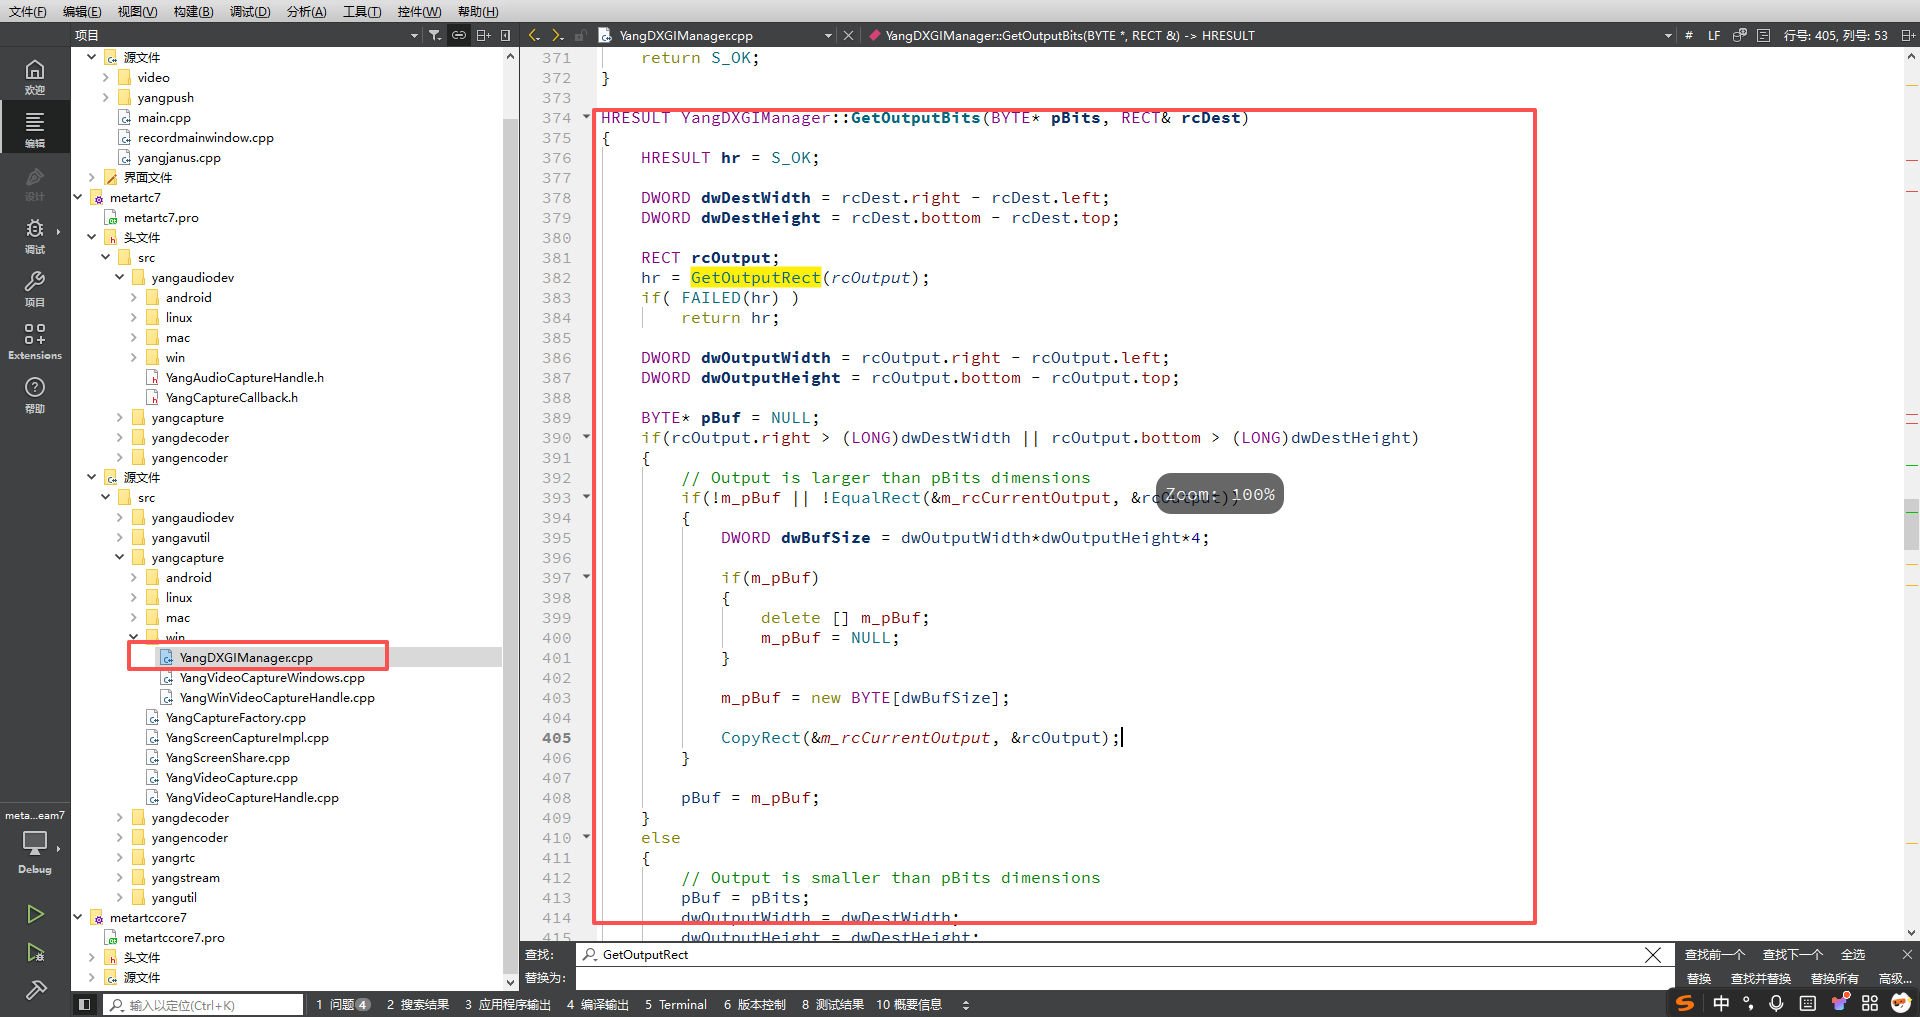Open the Terminal output pane
Viewport: 1920px width, 1017px height.
[676, 1004]
